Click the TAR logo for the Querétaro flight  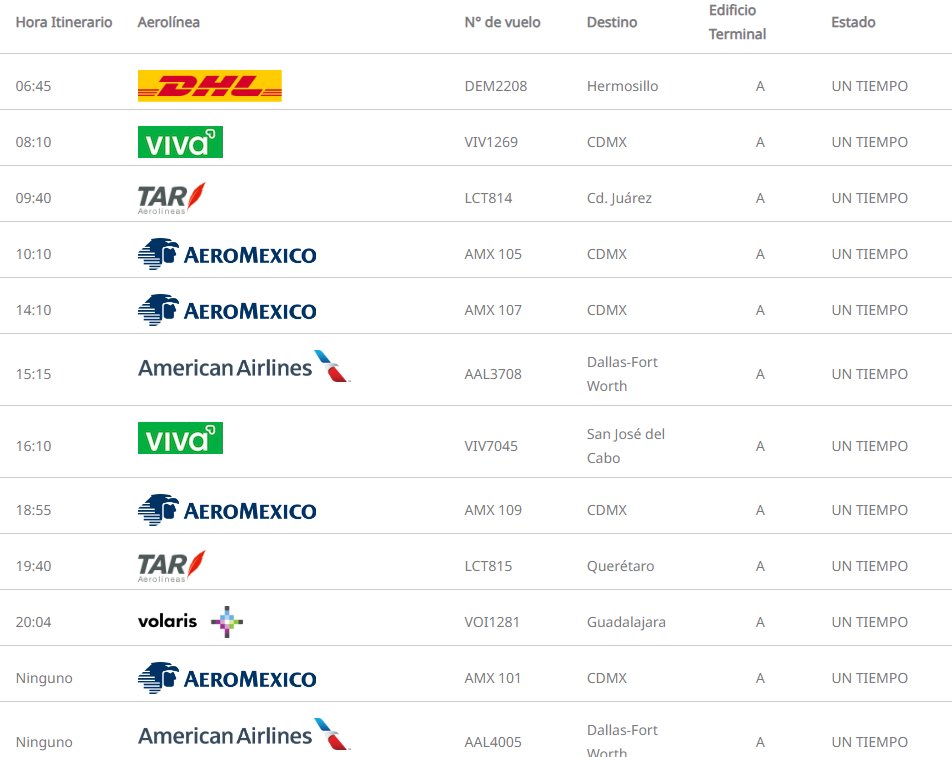click(x=172, y=566)
